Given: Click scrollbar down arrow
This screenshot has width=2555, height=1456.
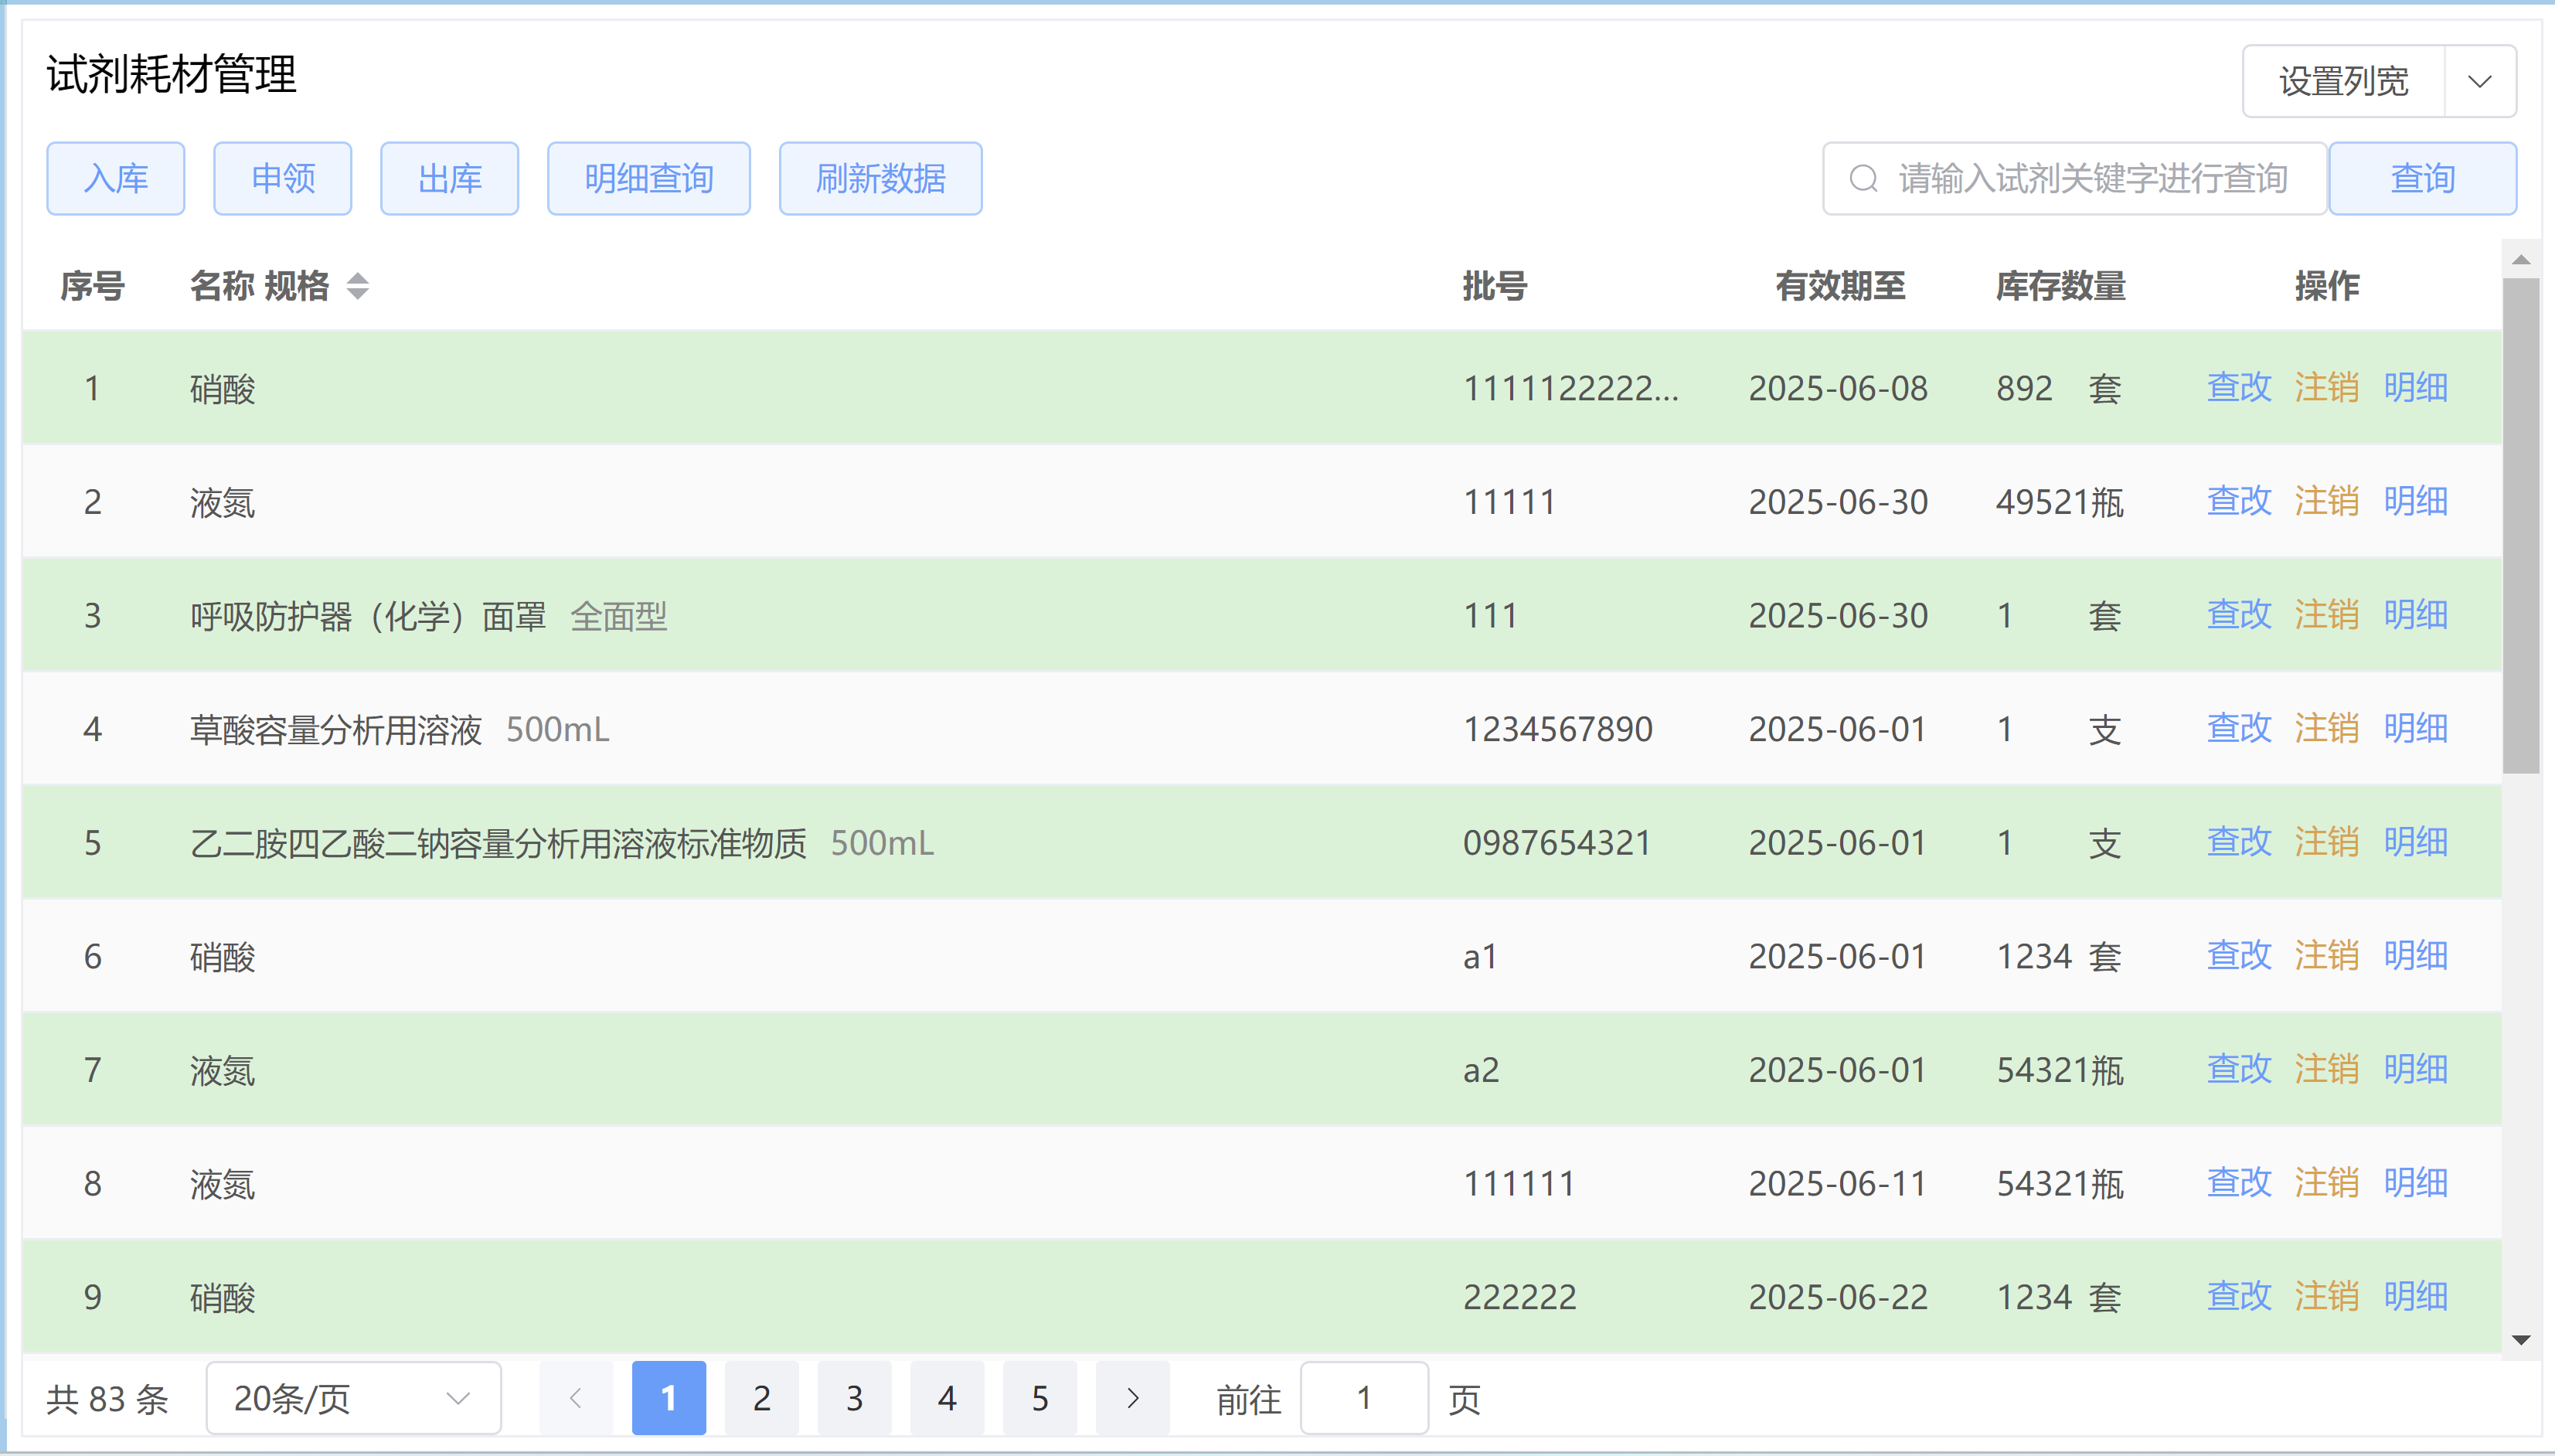Looking at the screenshot, I should 2520,1340.
